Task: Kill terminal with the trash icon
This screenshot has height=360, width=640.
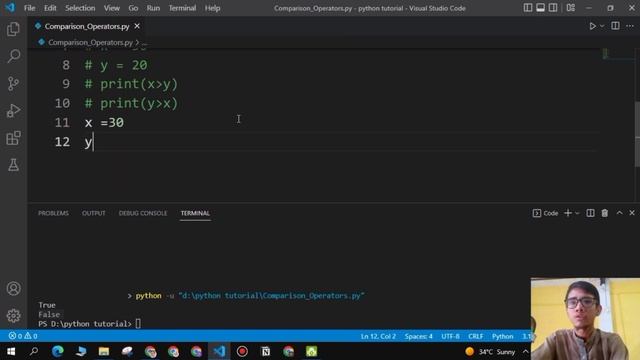Action: [604, 213]
